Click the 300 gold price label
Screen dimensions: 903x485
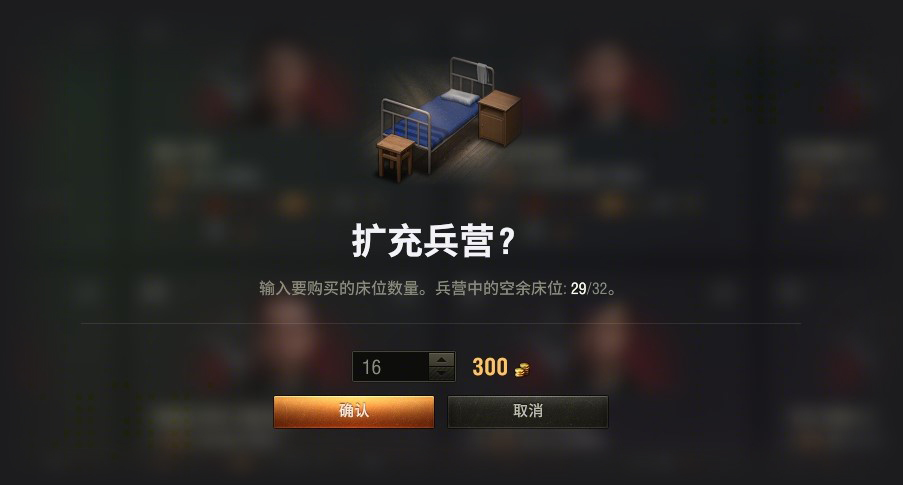pos(490,367)
